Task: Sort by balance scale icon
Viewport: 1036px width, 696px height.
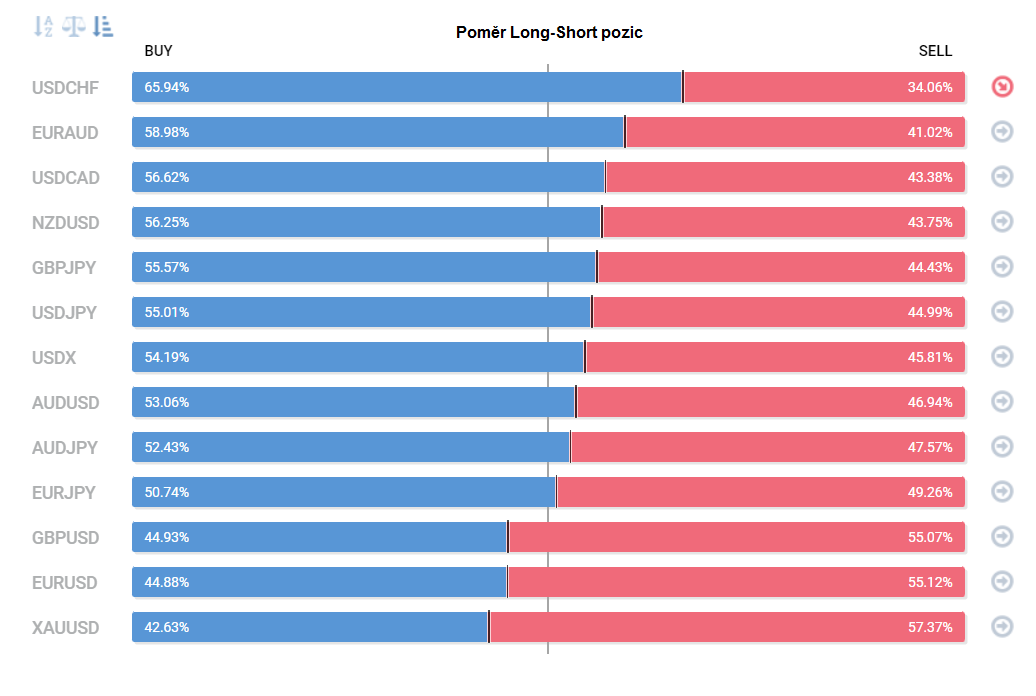Action: (x=73, y=26)
